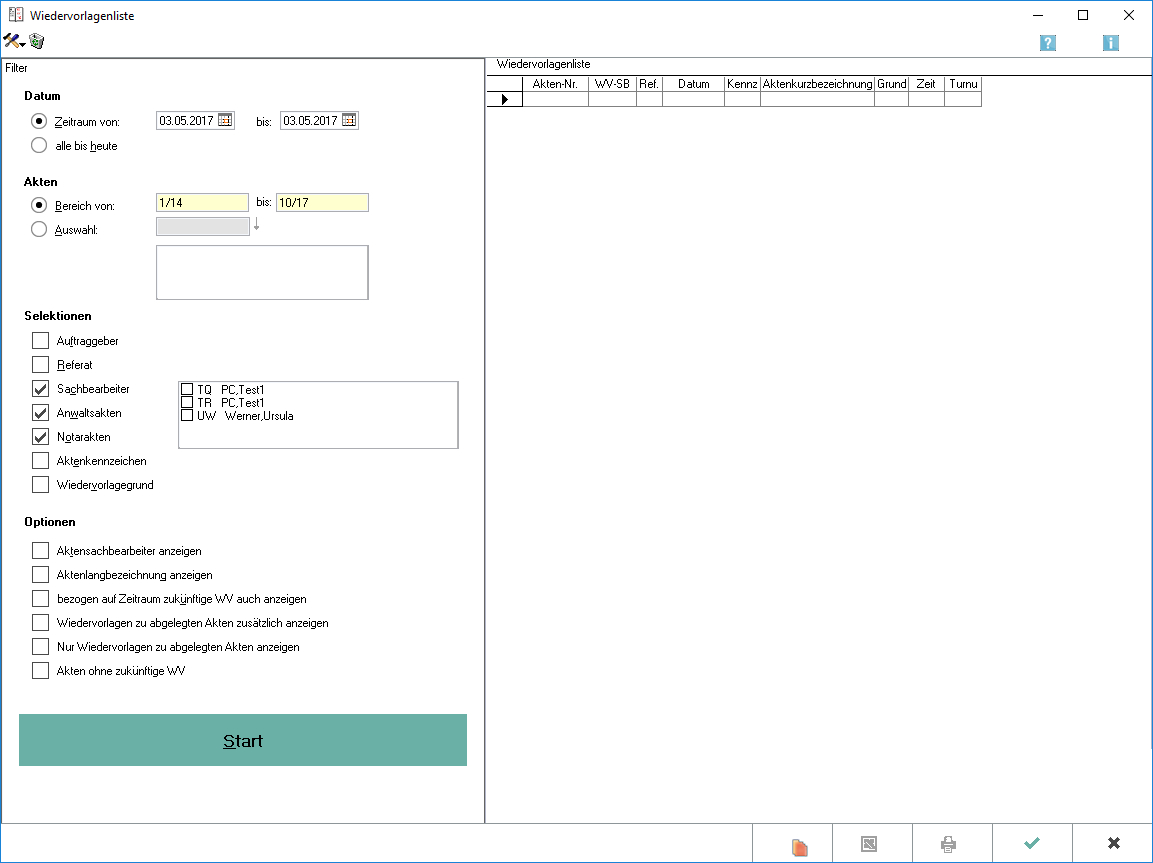The width and height of the screenshot is (1153, 863).
Task: Click the arrow next to Auswahl field
Action: point(256,225)
